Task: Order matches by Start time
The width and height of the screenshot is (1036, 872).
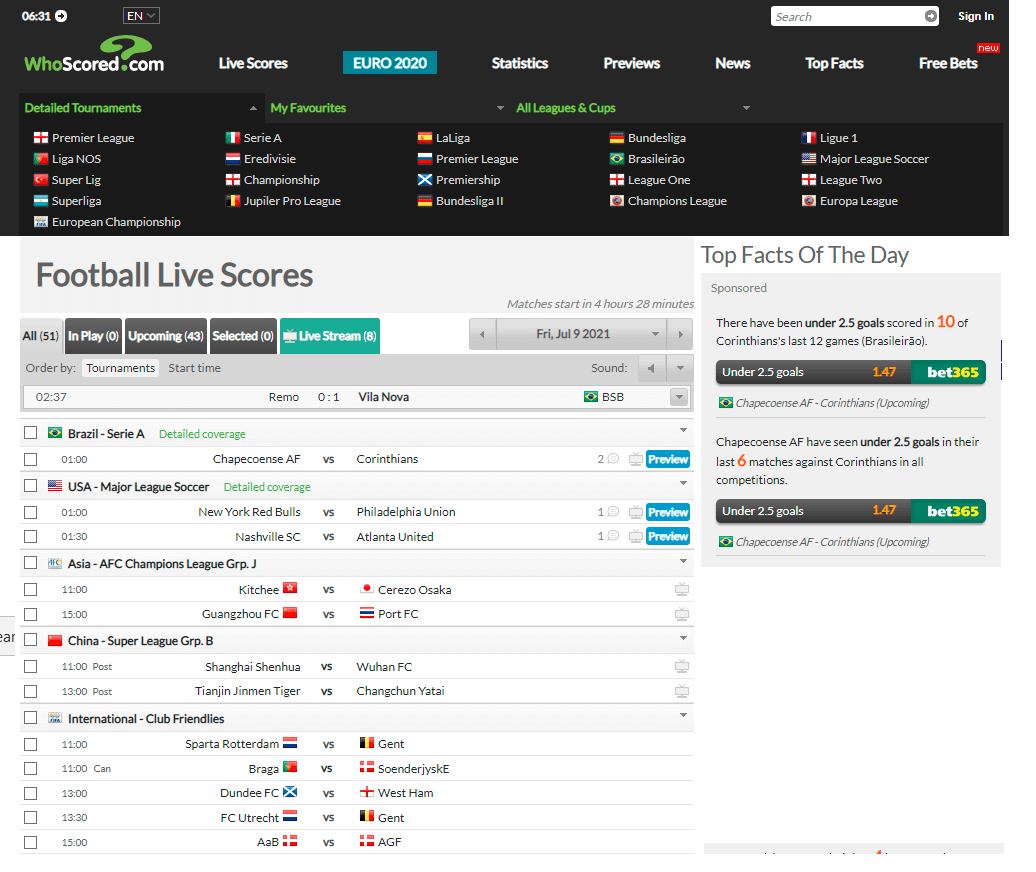Action: click(x=194, y=368)
